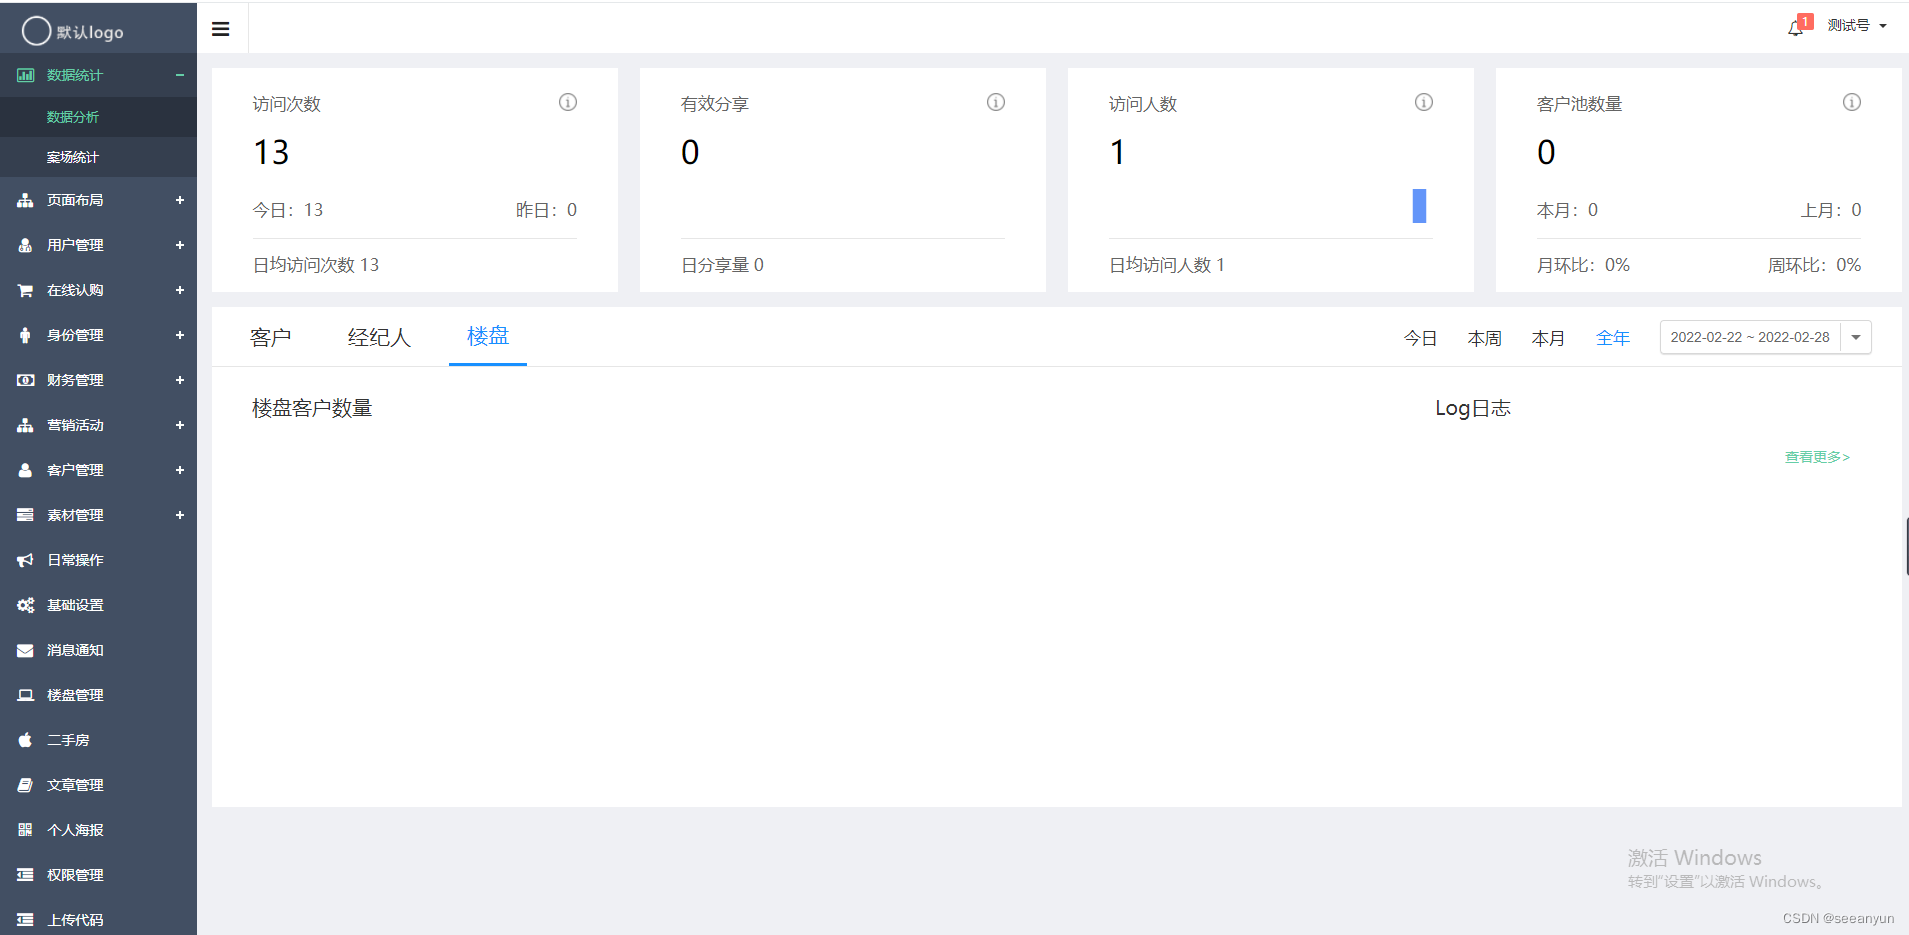This screenshot has height=935, width=1909.
Task: Open the date range picker dropdown
Action: [1855, 337]
